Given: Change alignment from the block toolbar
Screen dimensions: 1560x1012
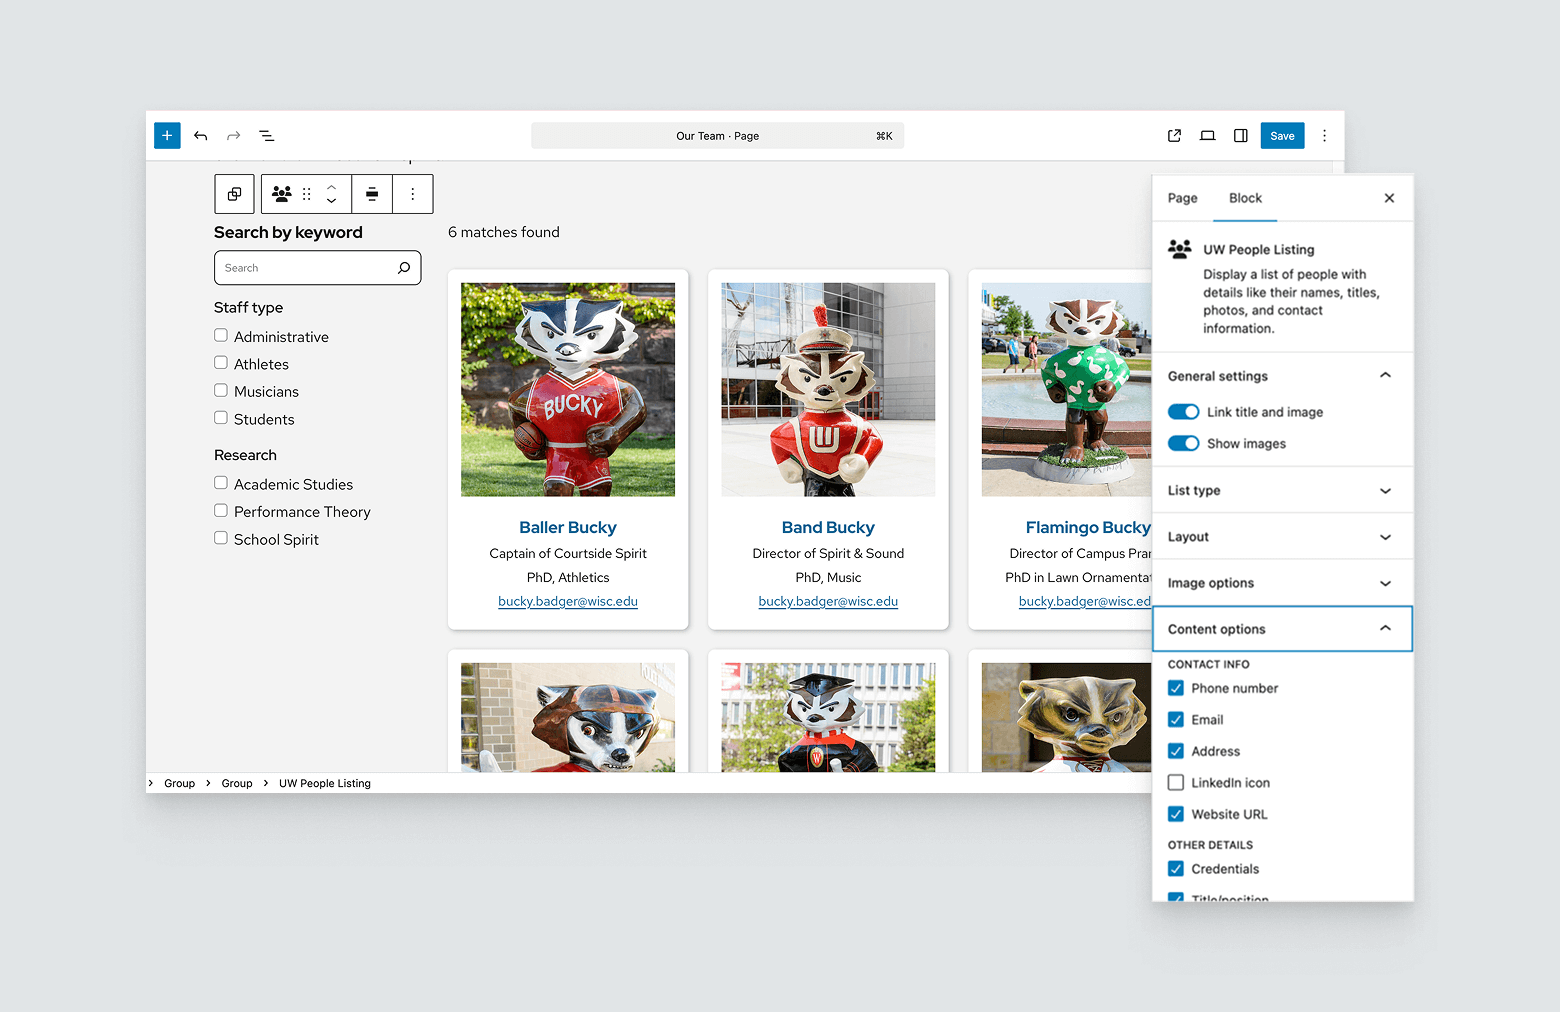Looking at the screenshot, I should (x=372, y=194).
